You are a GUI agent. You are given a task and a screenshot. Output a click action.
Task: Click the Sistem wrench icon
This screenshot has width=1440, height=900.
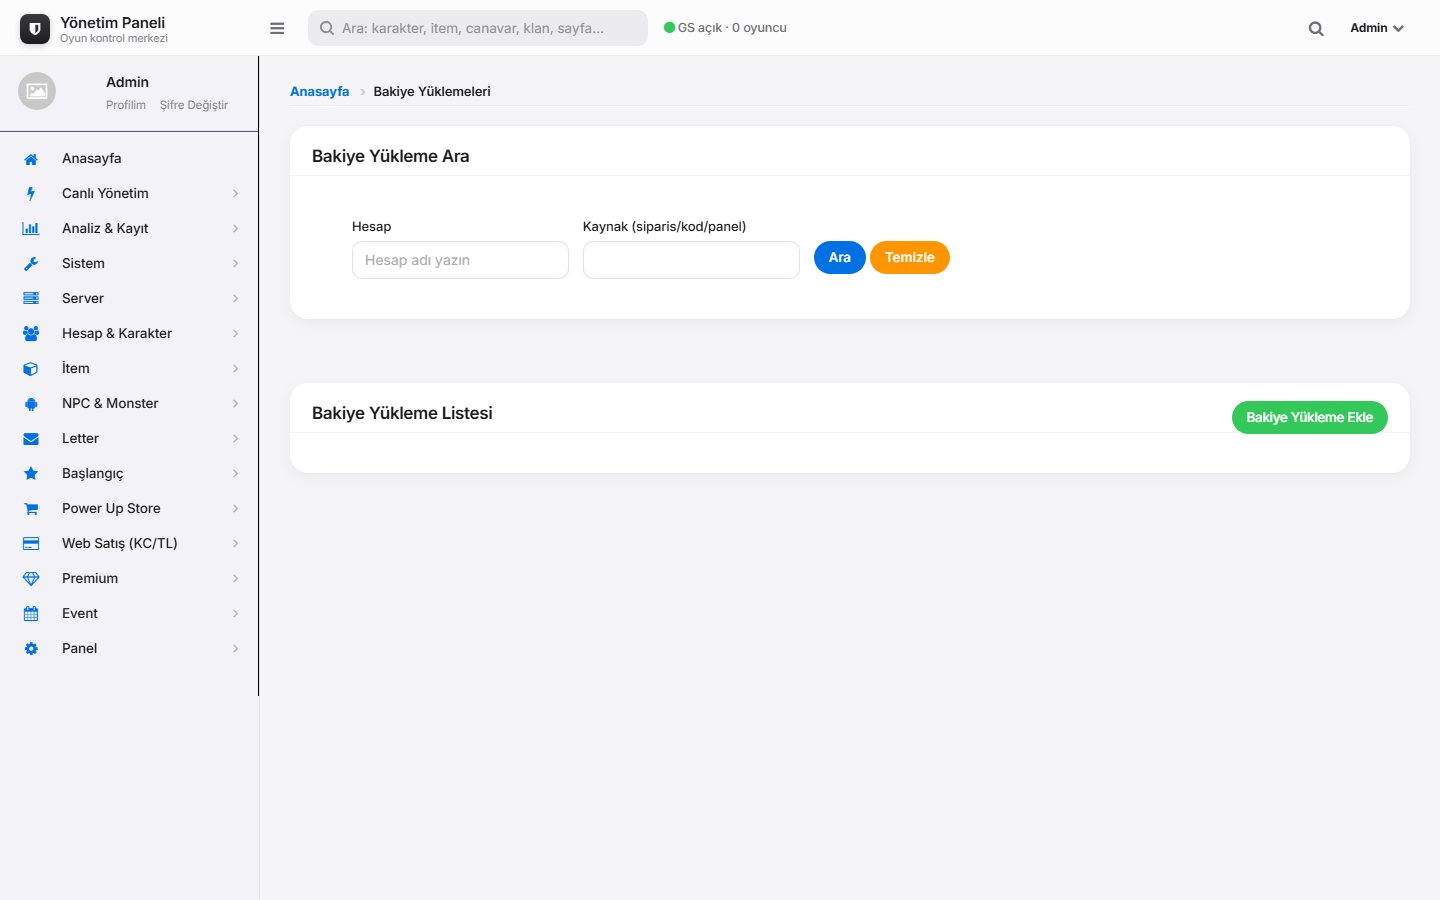[31, 264]
